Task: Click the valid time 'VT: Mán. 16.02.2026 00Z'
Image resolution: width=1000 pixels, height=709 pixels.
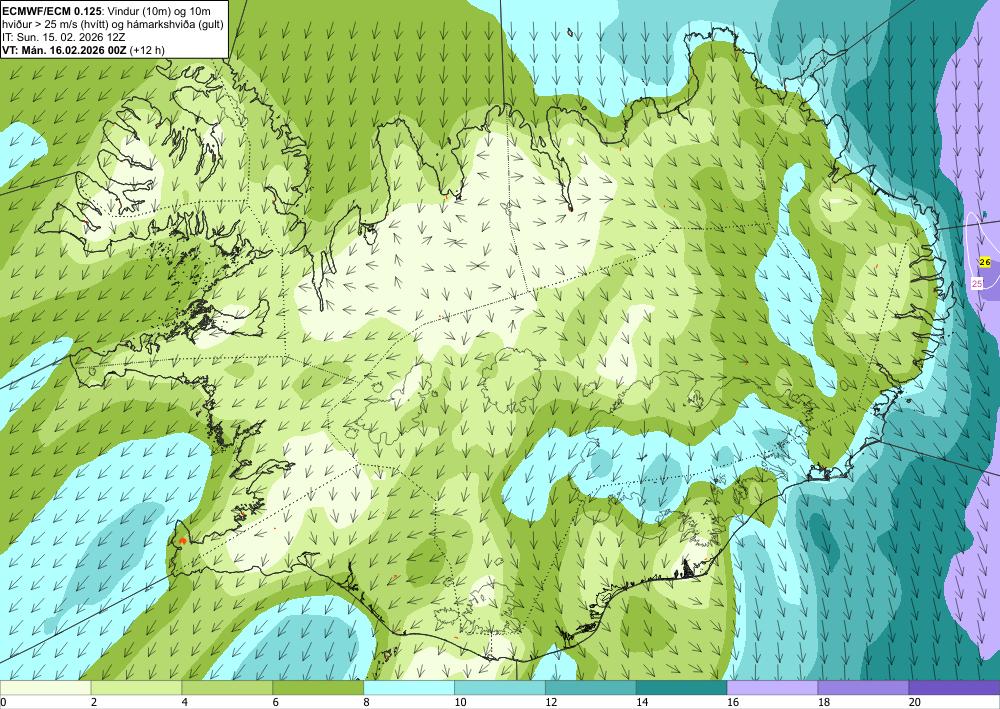Action: click(x=64, y=50)
